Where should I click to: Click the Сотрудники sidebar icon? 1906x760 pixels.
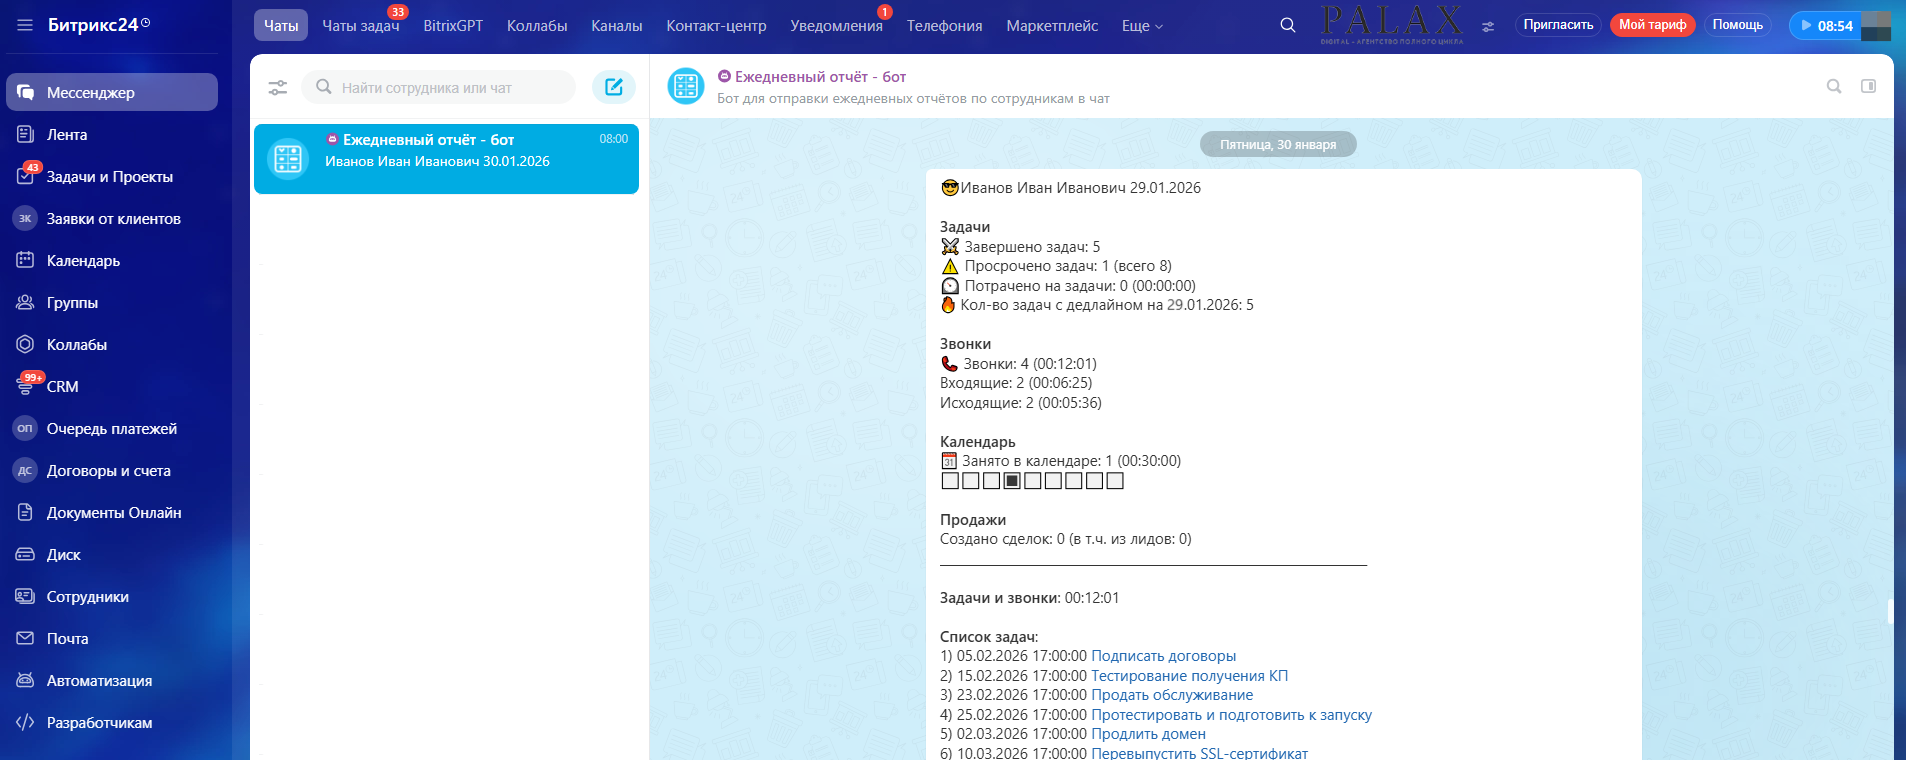tap(26, 596)
